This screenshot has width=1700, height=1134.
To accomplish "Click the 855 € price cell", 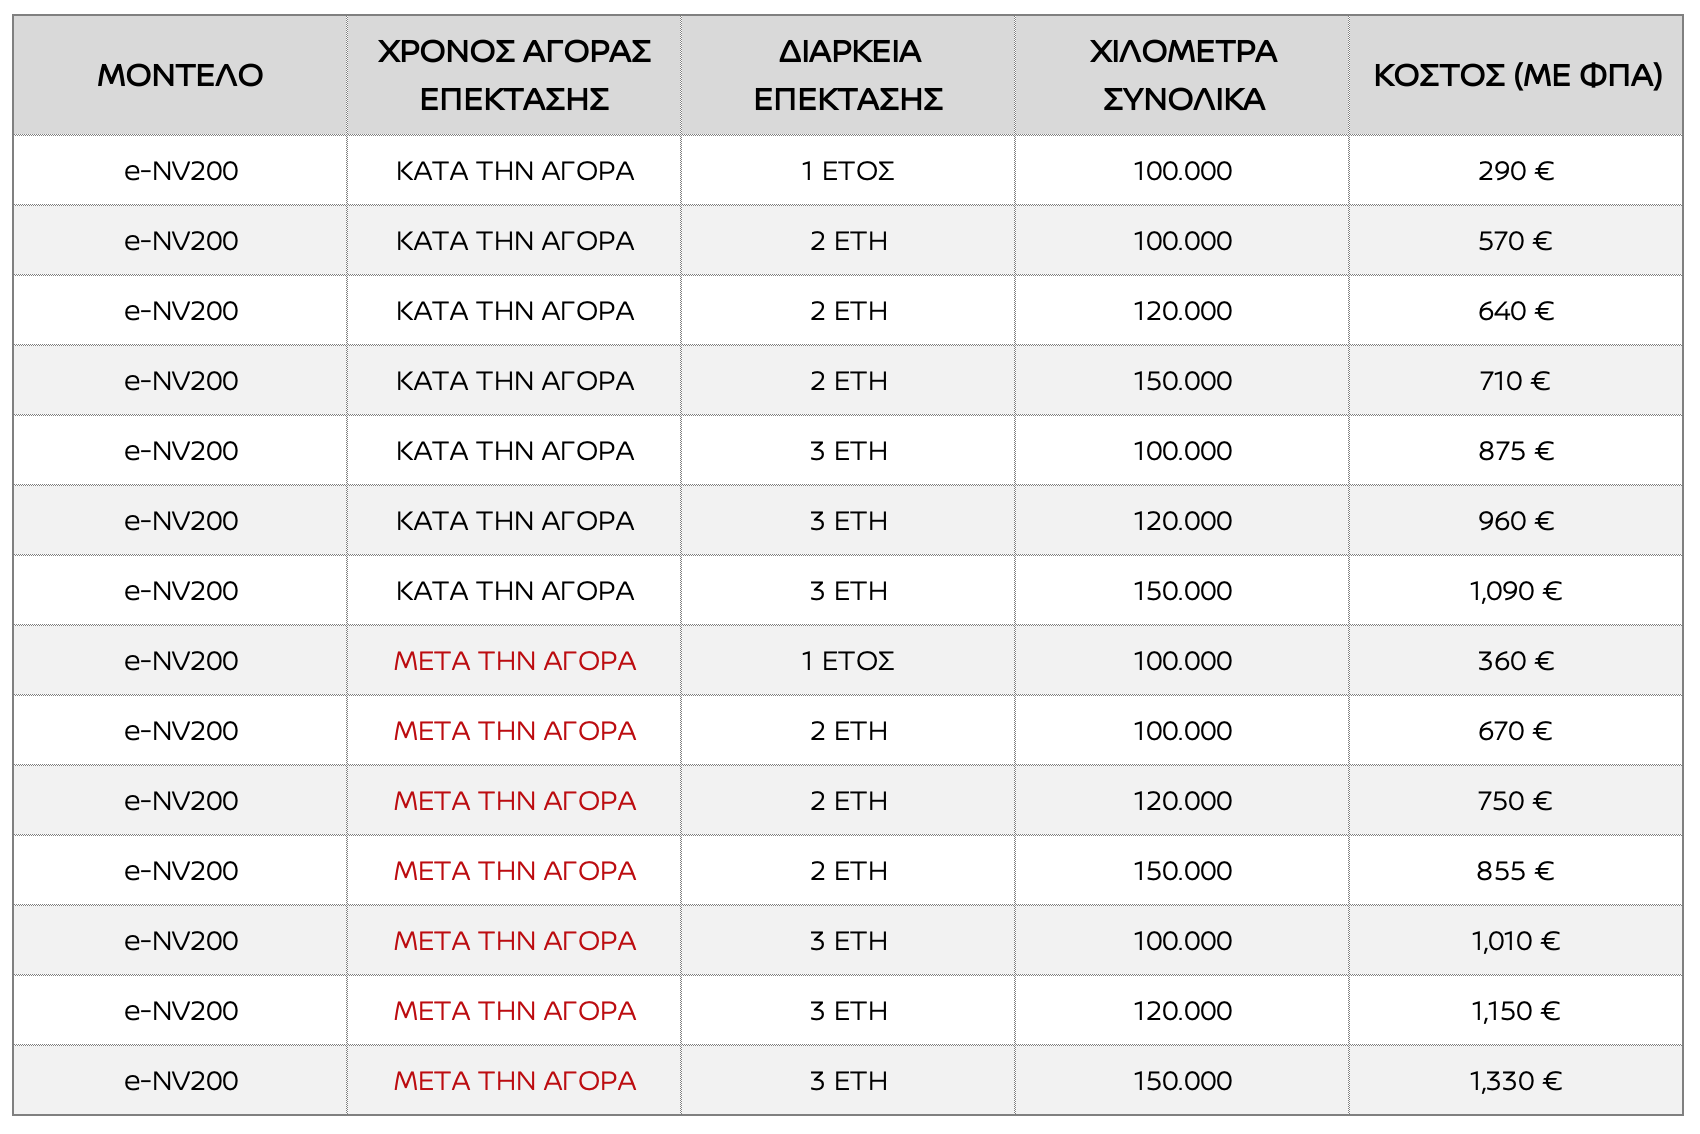I will 1516,871.
